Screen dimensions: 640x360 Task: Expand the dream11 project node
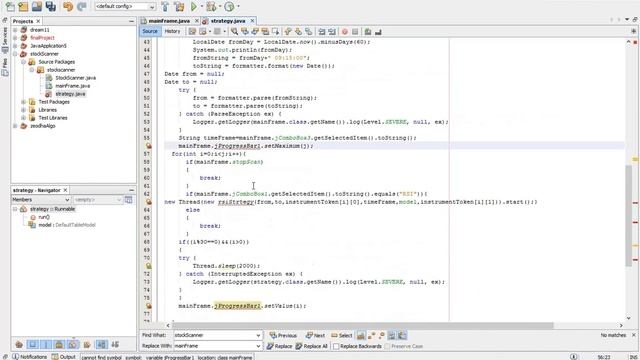[15, 30]
